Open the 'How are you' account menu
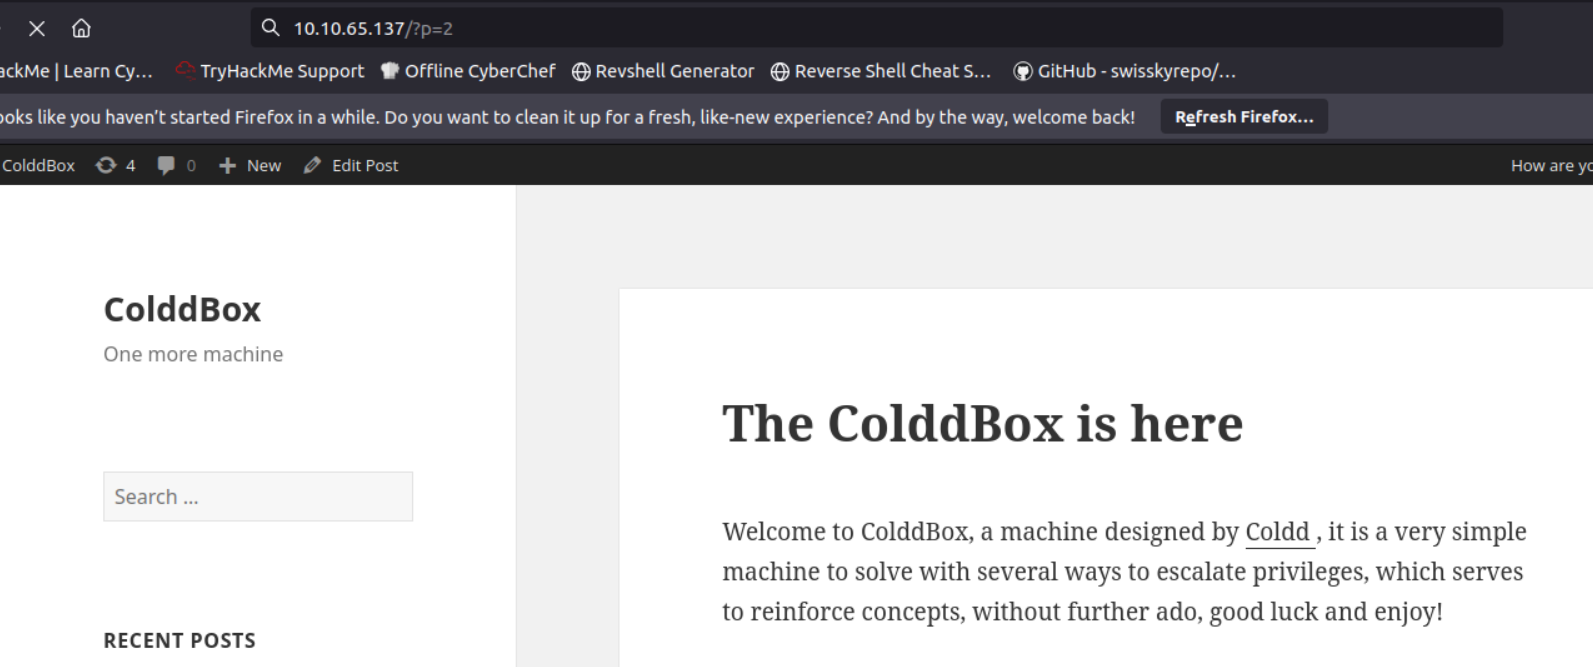The image size is (1593, 667). point(1550,166)
